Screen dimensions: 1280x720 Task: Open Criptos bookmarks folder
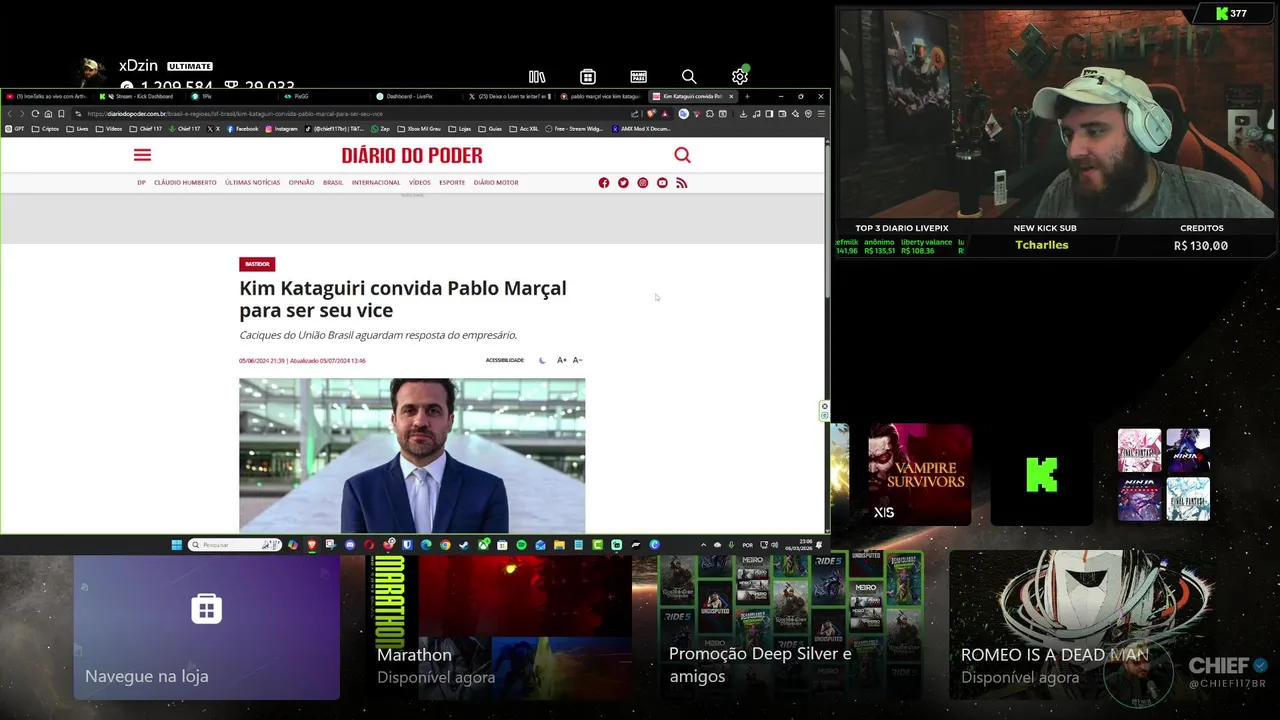tap(46, 129)
